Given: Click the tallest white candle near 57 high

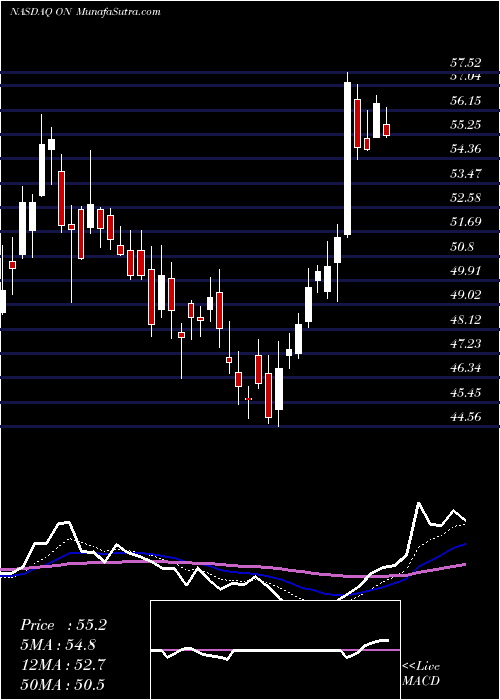Looking at the screenshot, I should (347, 158).
